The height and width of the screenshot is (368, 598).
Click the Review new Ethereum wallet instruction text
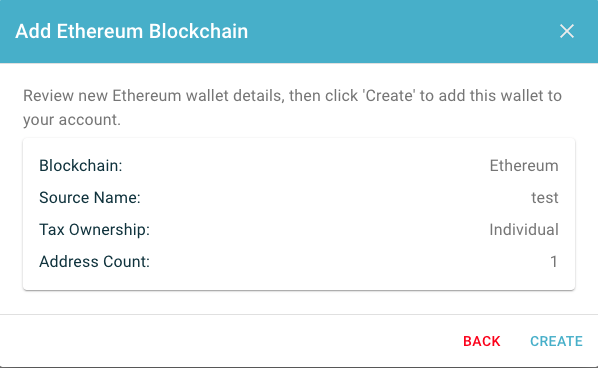pyautogui.click(x=292, y=107)
